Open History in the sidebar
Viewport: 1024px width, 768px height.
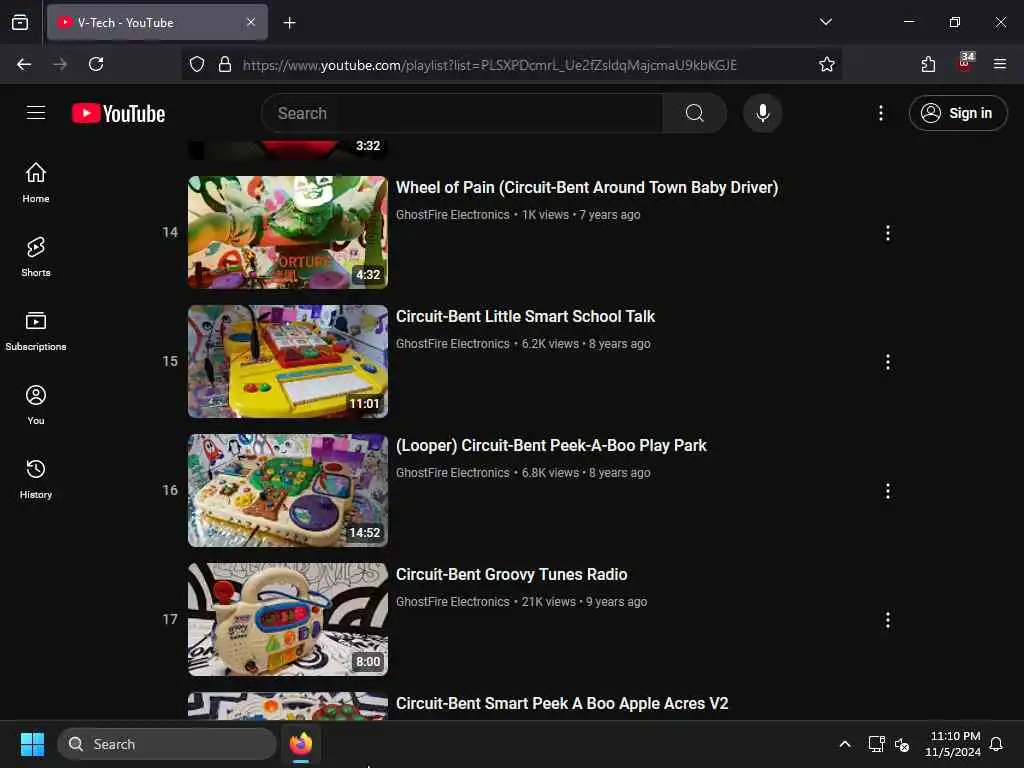click(x=36, y=479)
